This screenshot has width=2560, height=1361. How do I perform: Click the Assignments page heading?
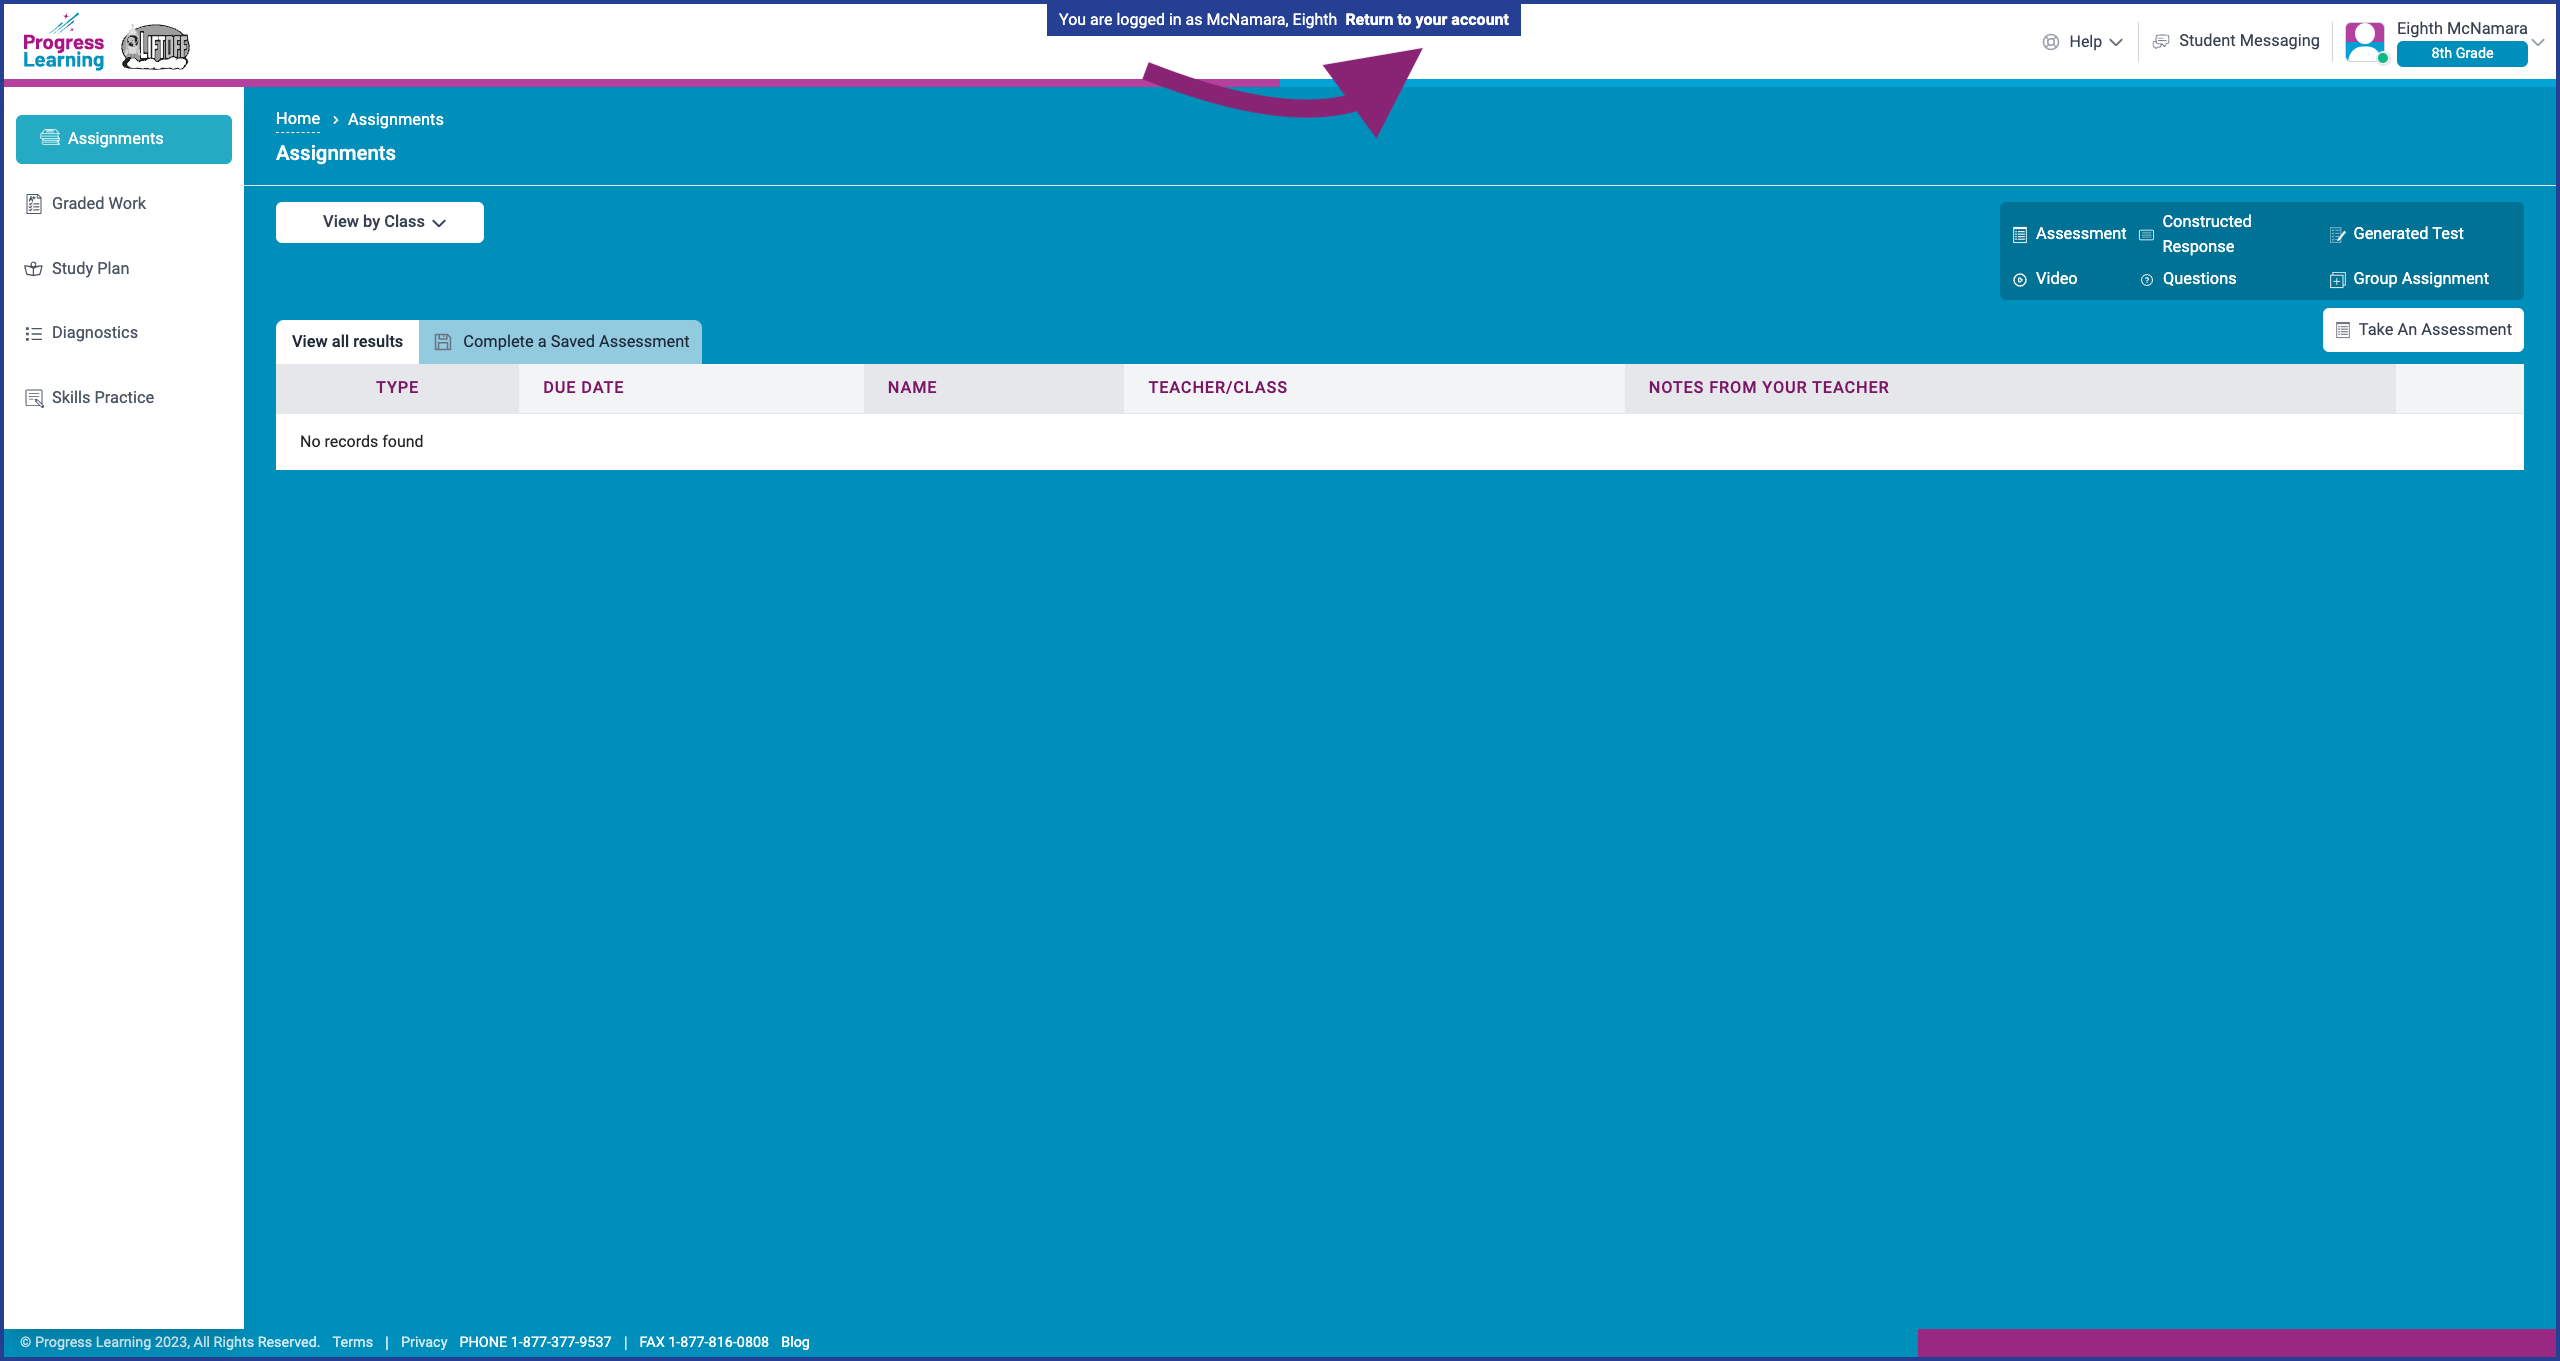[x=336, y=154]
